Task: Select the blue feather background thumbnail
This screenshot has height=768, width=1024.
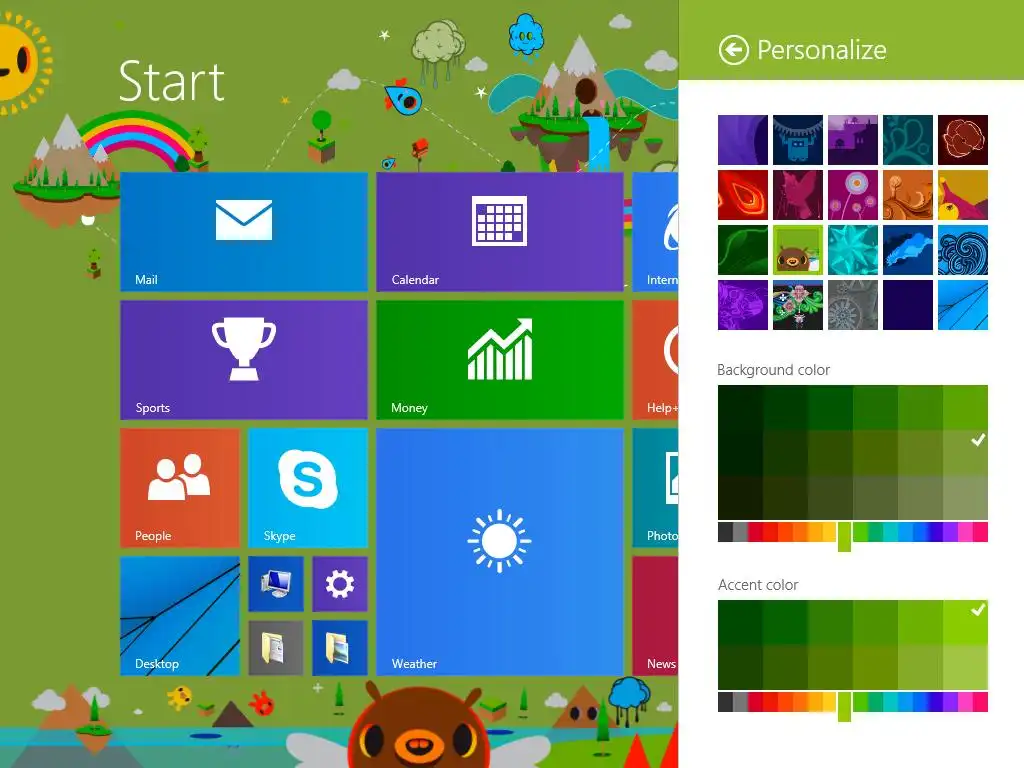Action: click(908, 250)
